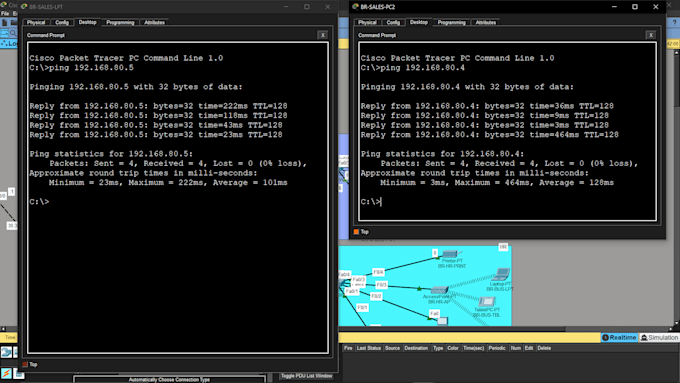Click the Select tool icon in toolbar
This screenshot has height=383, width=680.
[4, 33]
